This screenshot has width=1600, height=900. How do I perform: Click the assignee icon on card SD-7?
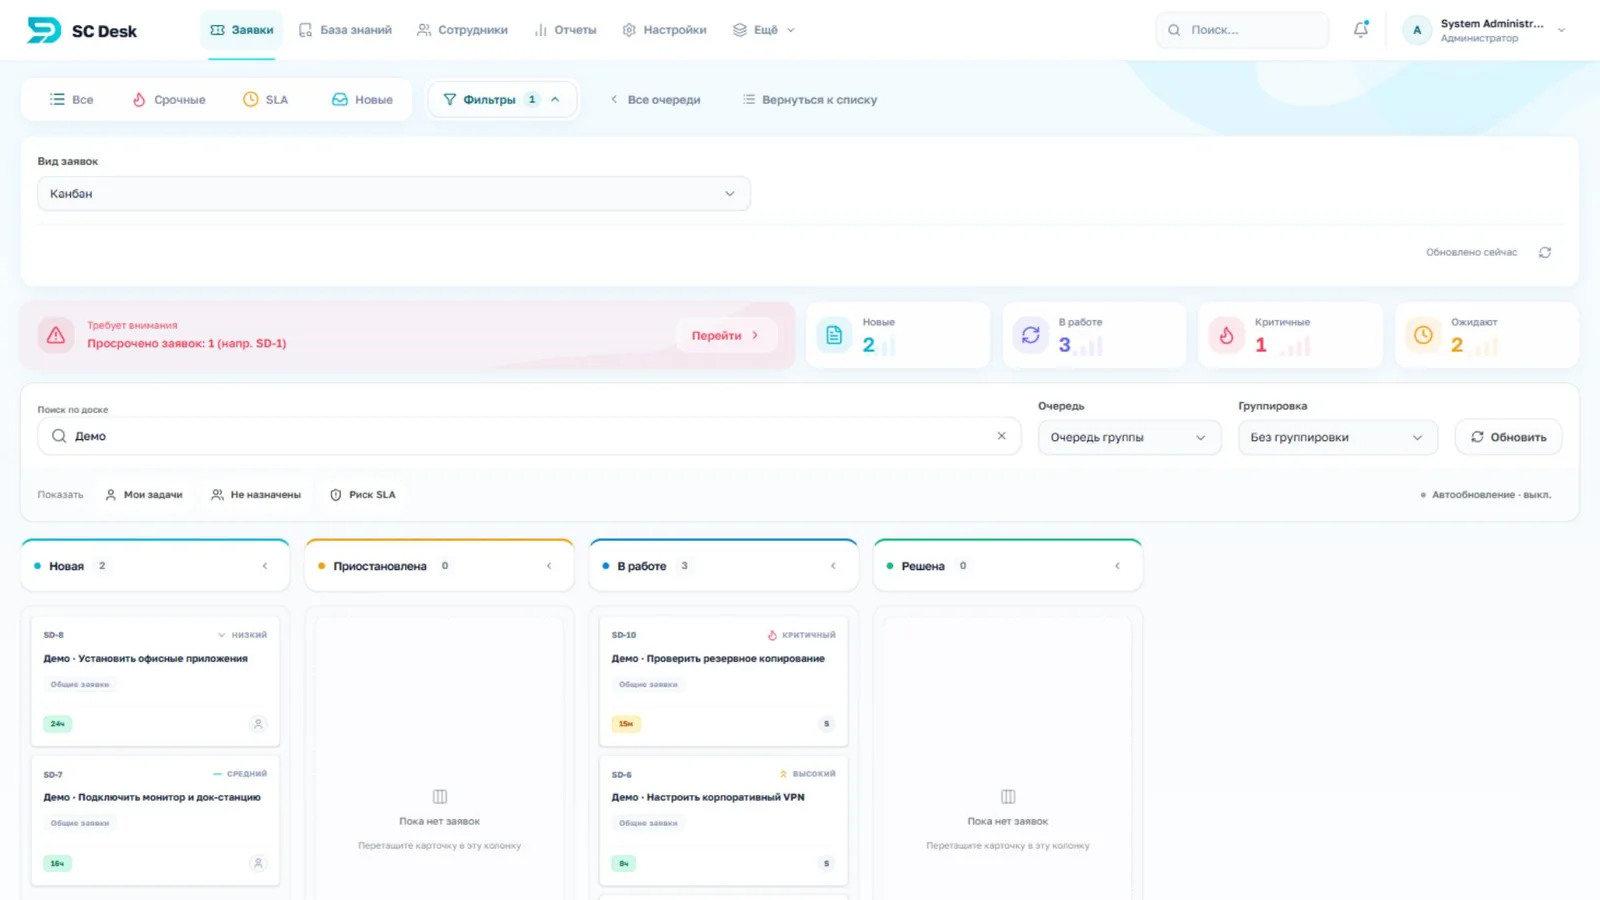[x=258, y=863]
